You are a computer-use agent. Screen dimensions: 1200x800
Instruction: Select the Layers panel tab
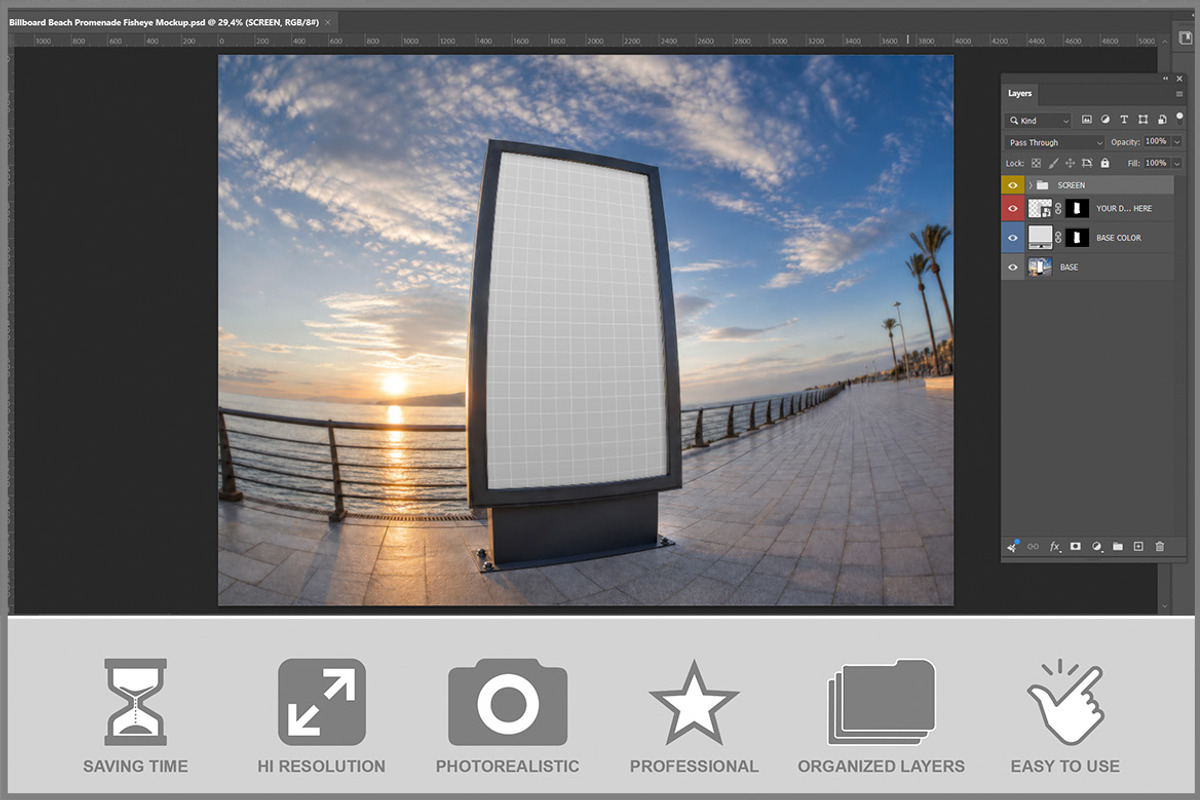click(1020, 93)
